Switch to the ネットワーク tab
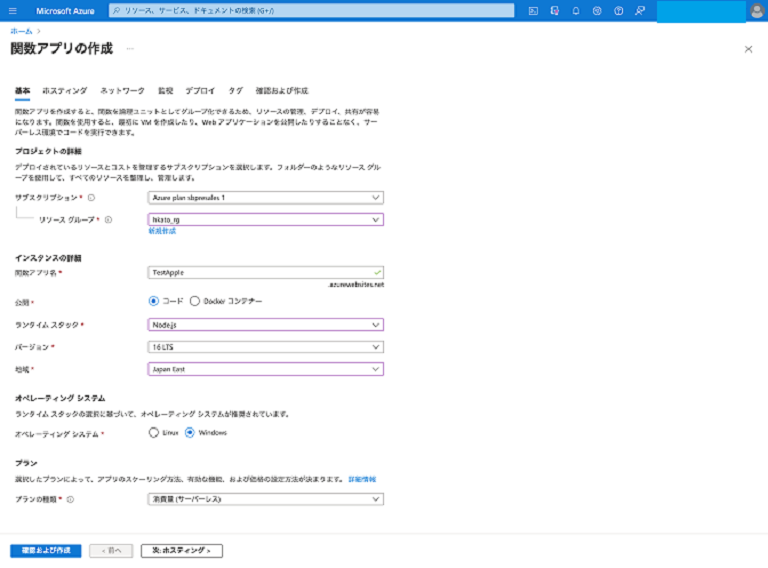The image size is (768, 568). [x=122, y=91]
